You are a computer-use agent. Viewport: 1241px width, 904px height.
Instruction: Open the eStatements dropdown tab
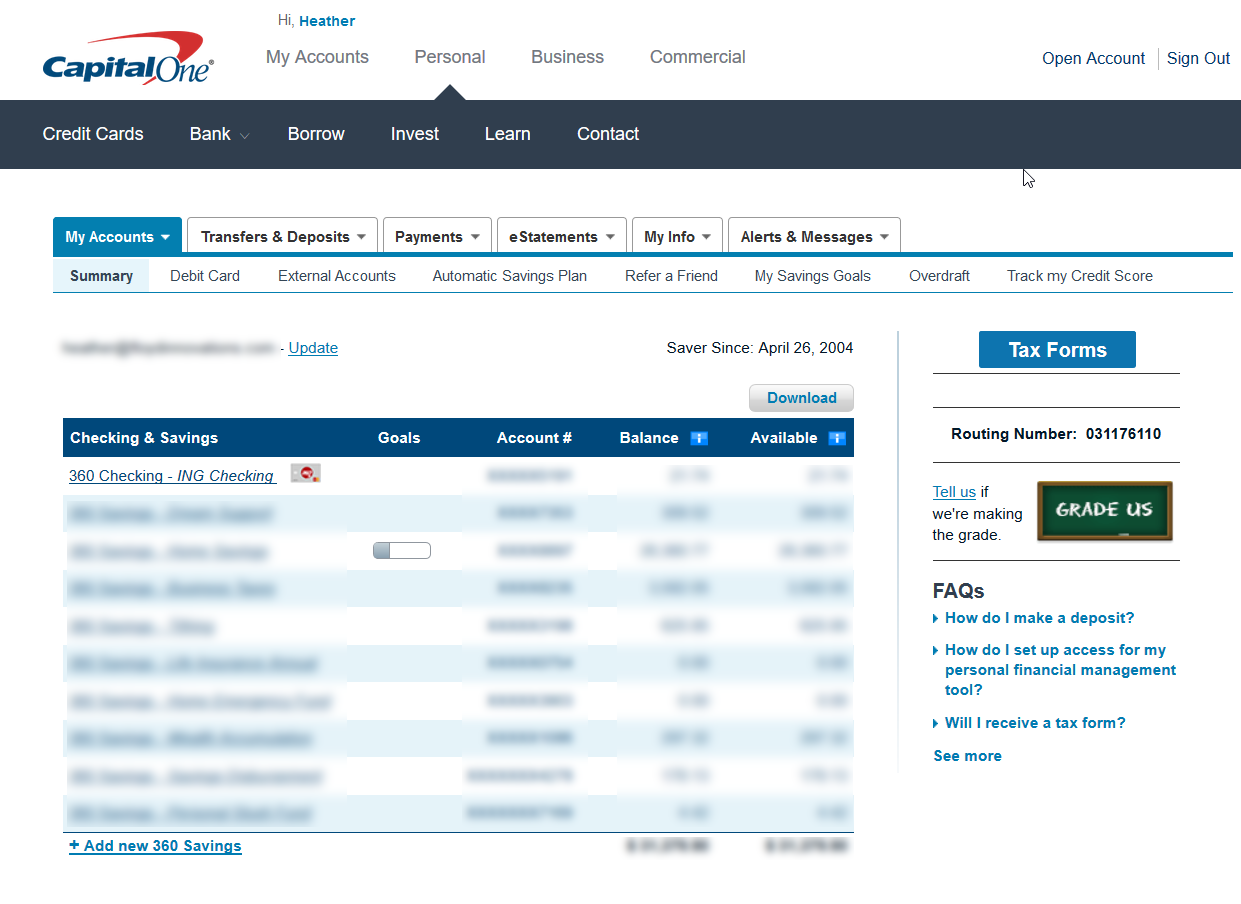[562, 237]
